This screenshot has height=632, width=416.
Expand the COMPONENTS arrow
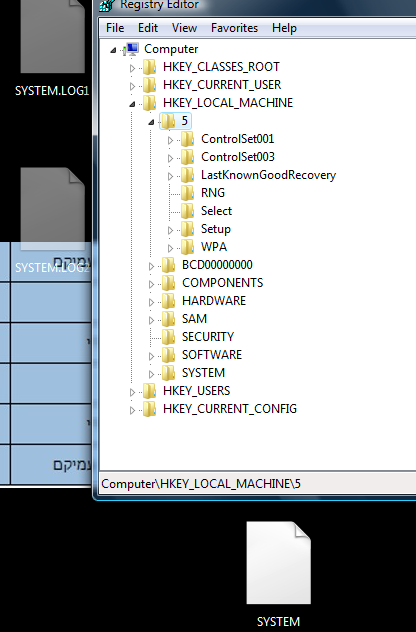(151, 284)
